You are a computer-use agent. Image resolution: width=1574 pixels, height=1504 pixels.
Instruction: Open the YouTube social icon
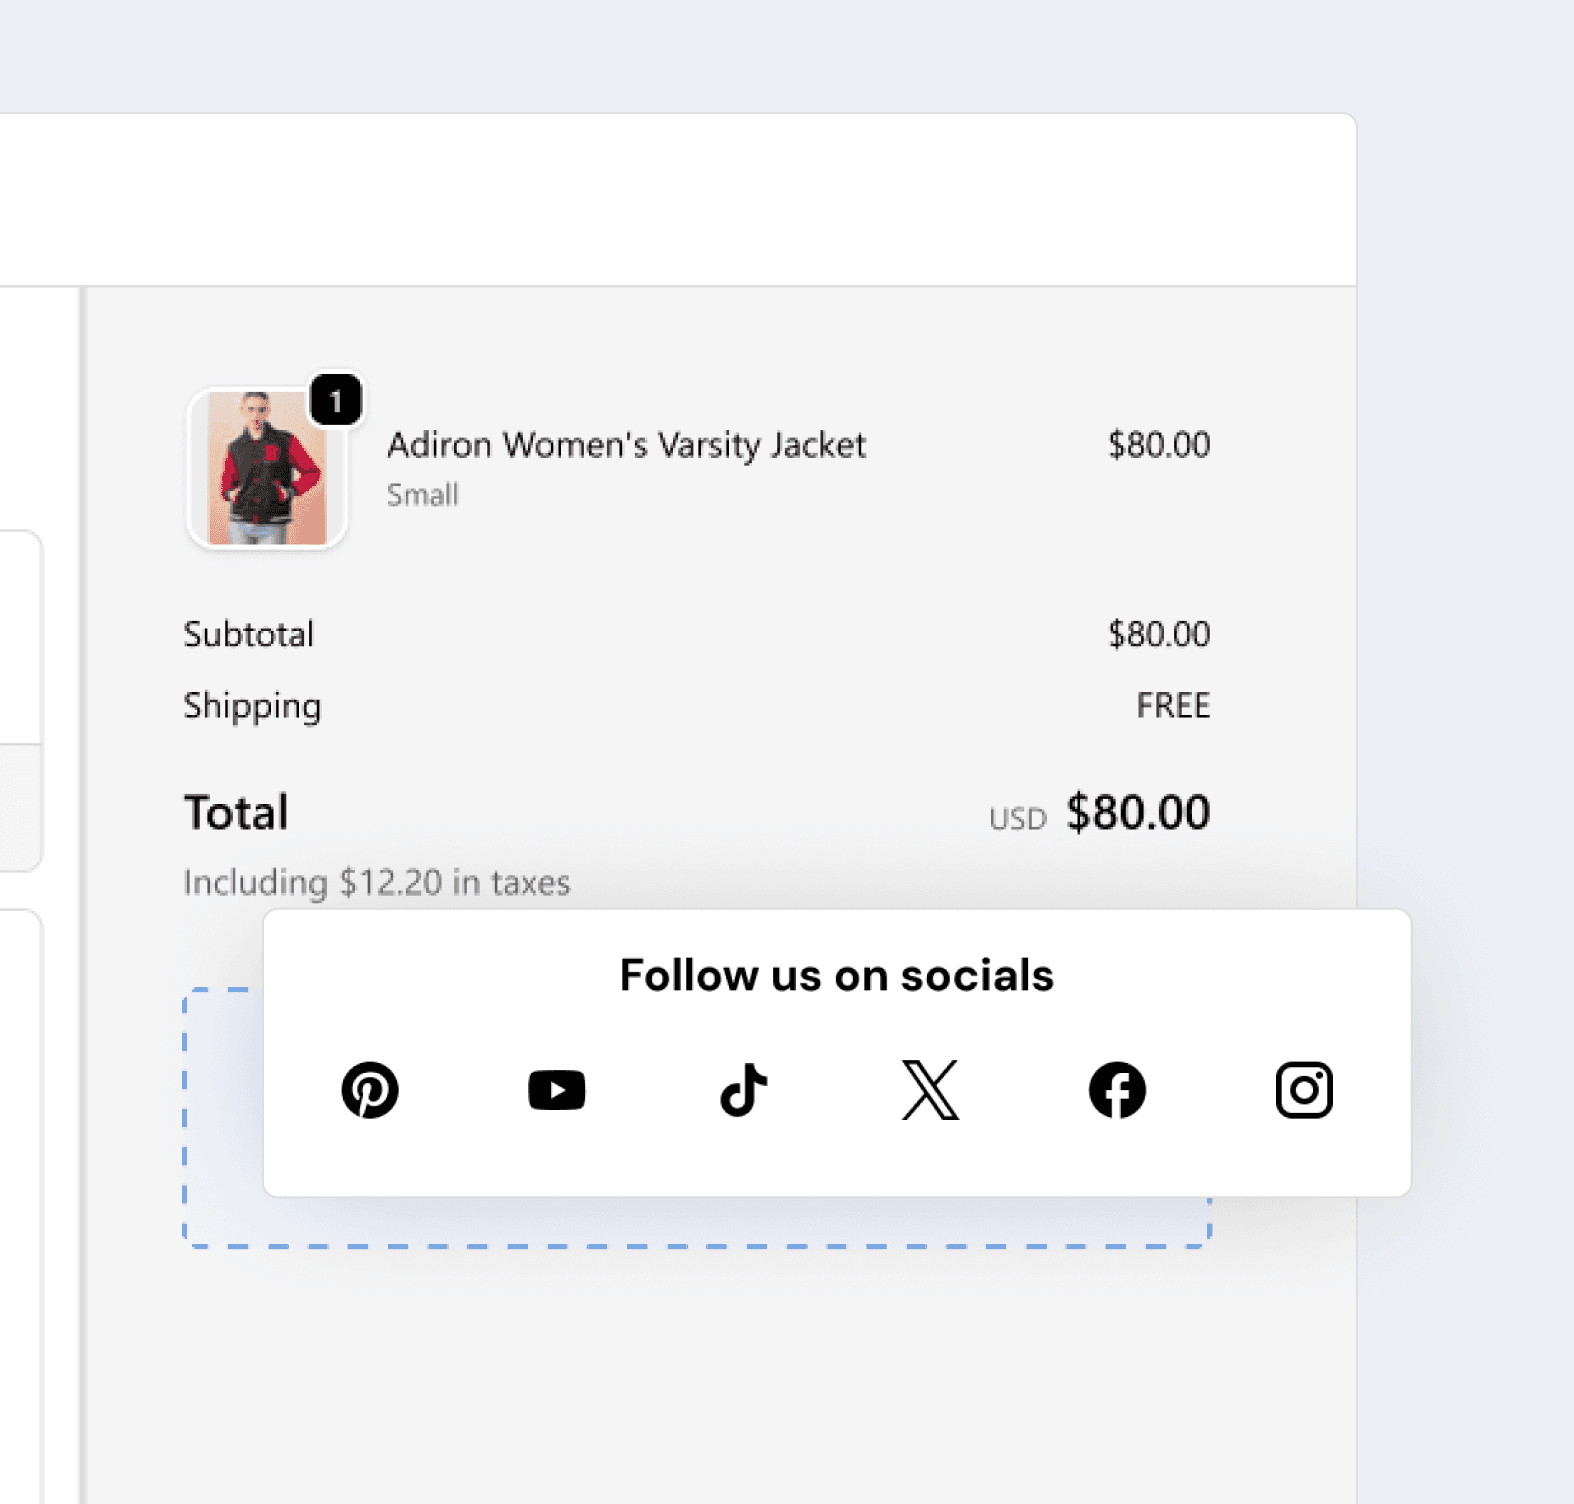click(x=557, y=1090)
